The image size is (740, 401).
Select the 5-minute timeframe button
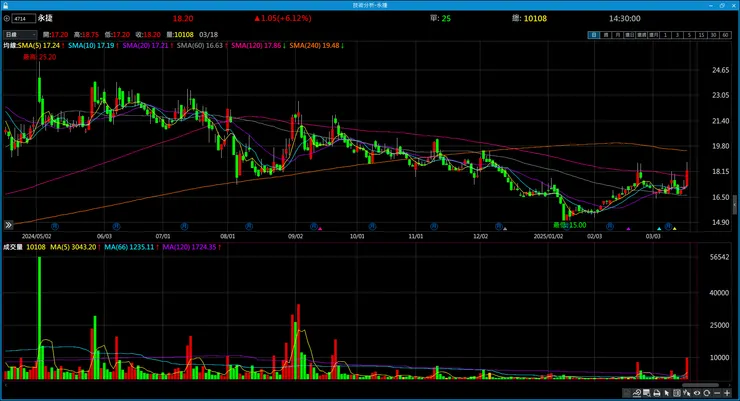(689, 35)
